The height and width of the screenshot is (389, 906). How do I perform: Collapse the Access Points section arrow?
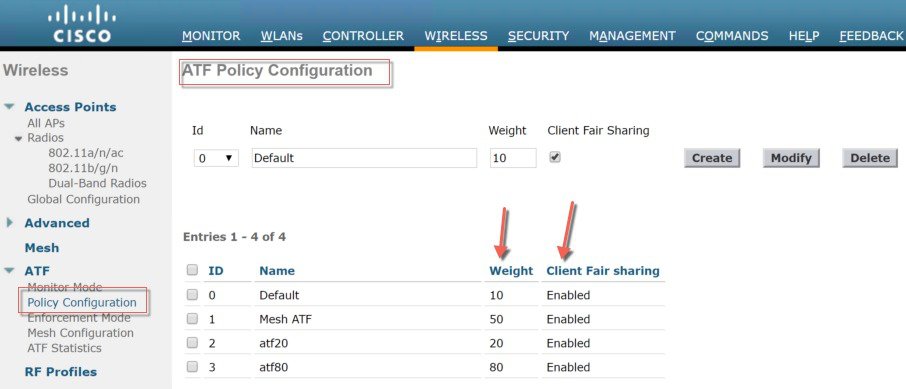9,107
